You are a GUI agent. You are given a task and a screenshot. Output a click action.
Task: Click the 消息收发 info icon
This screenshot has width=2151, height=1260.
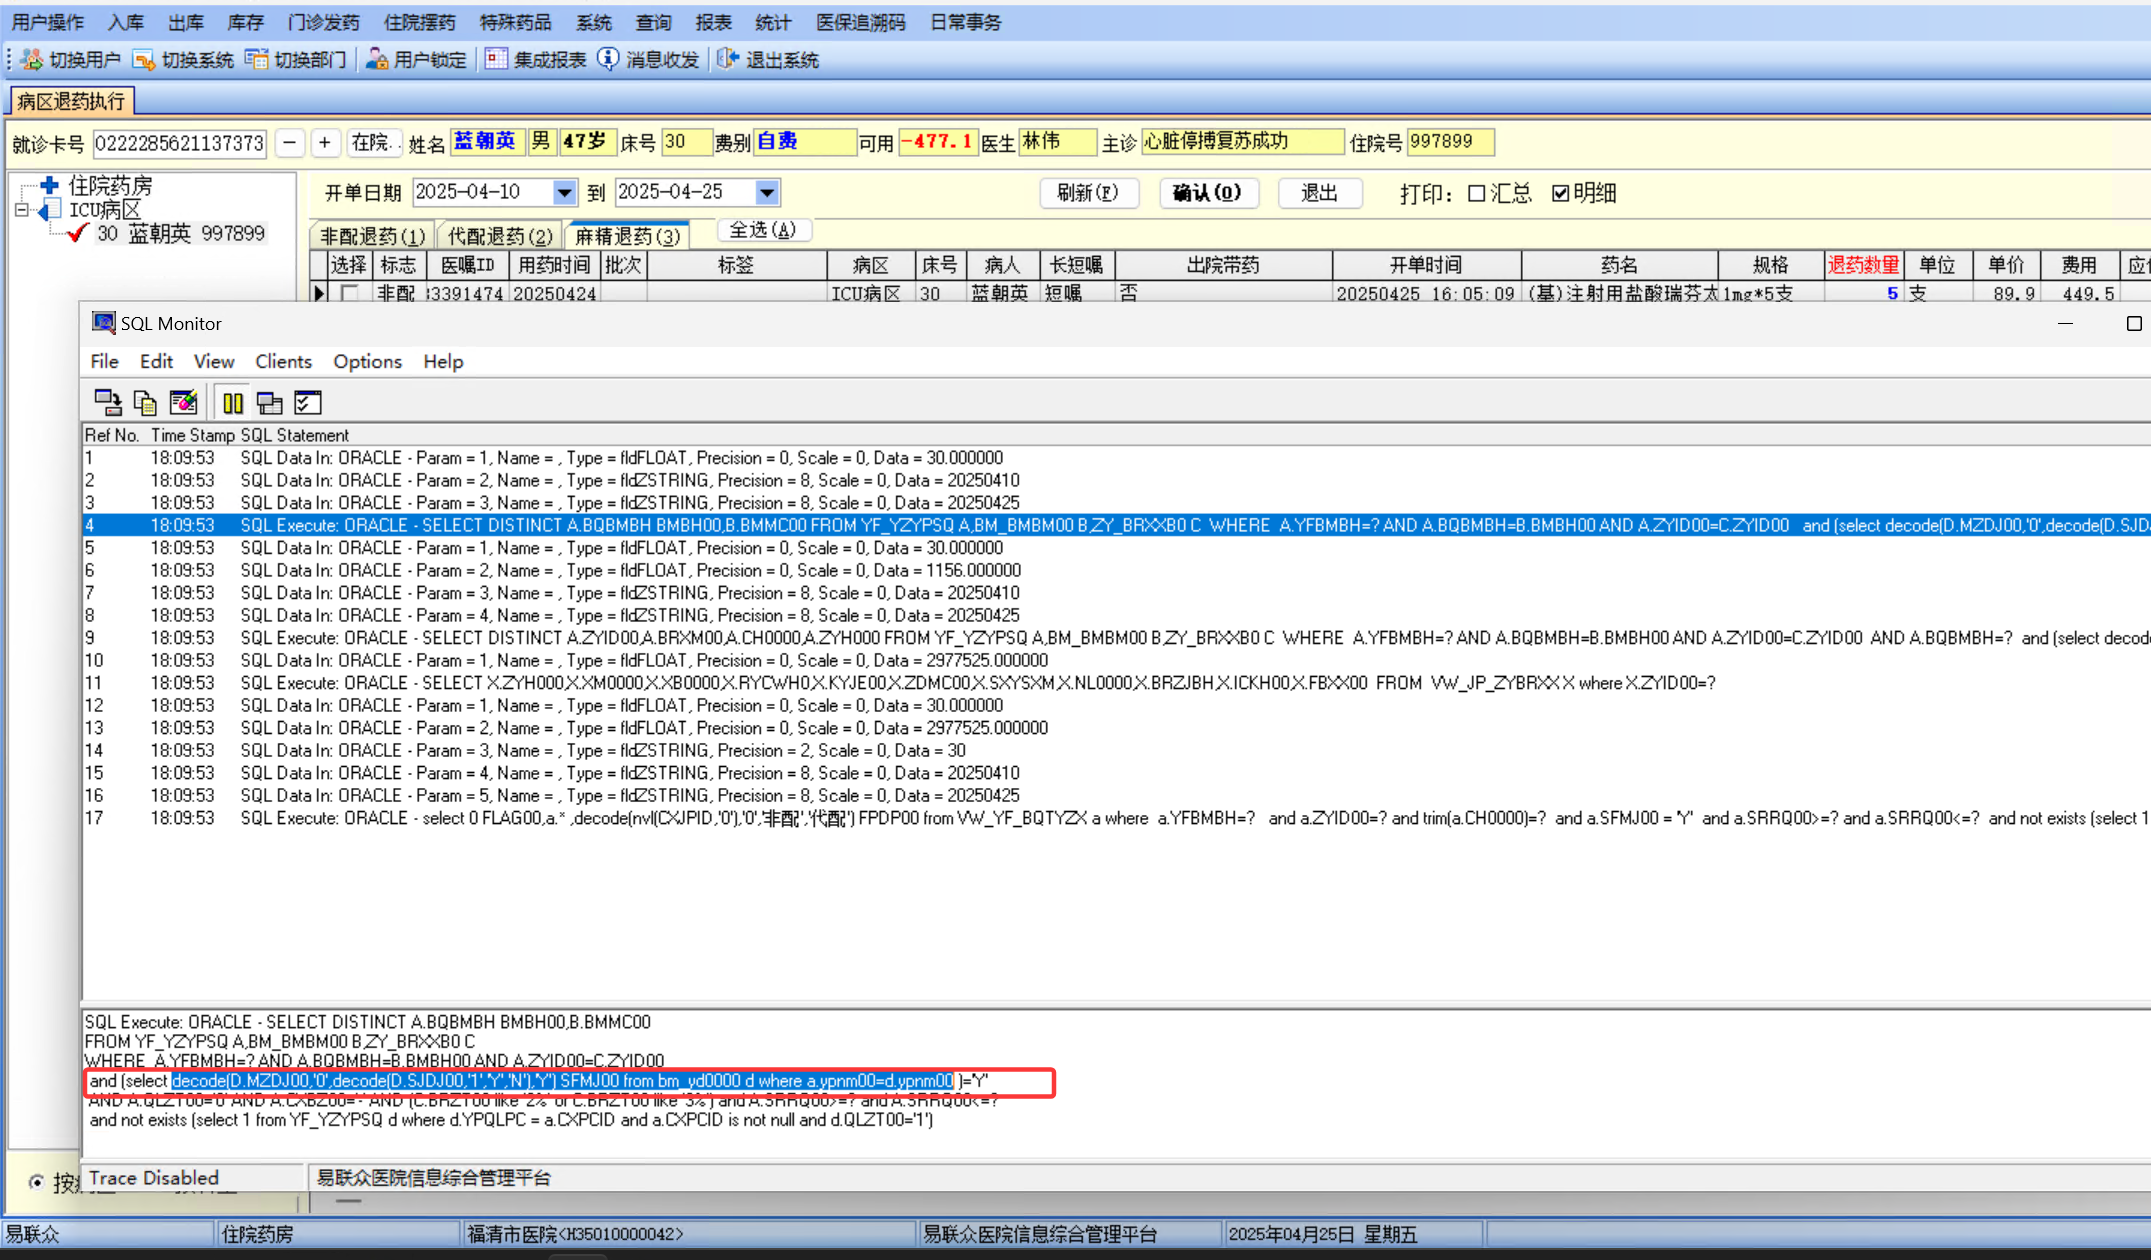[608, 60]
